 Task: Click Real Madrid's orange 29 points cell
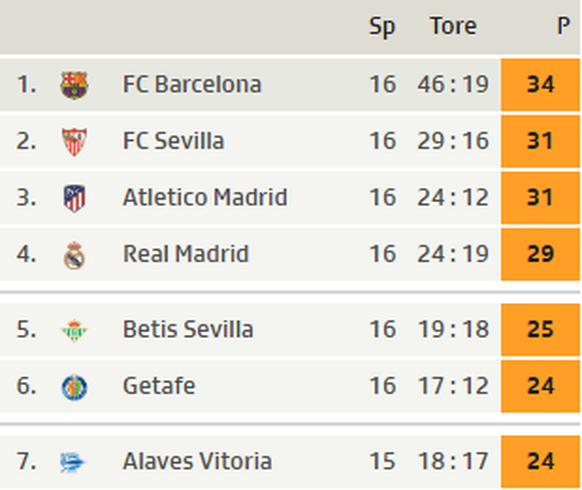click(540, 254)
